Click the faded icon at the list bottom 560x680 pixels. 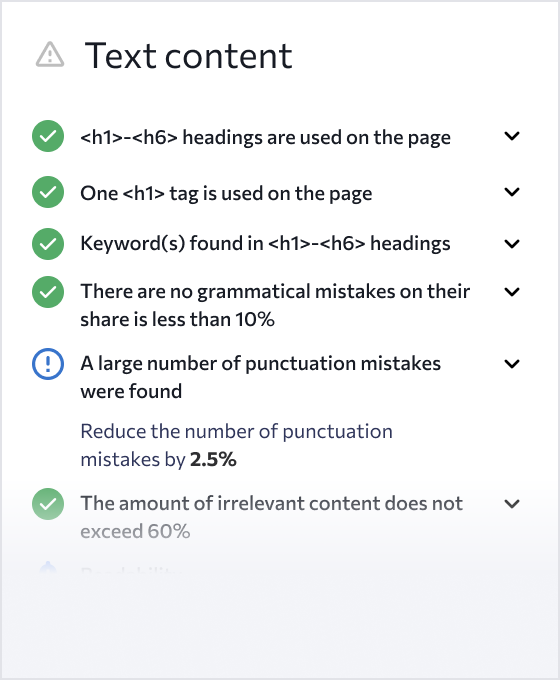coord(48,567)
